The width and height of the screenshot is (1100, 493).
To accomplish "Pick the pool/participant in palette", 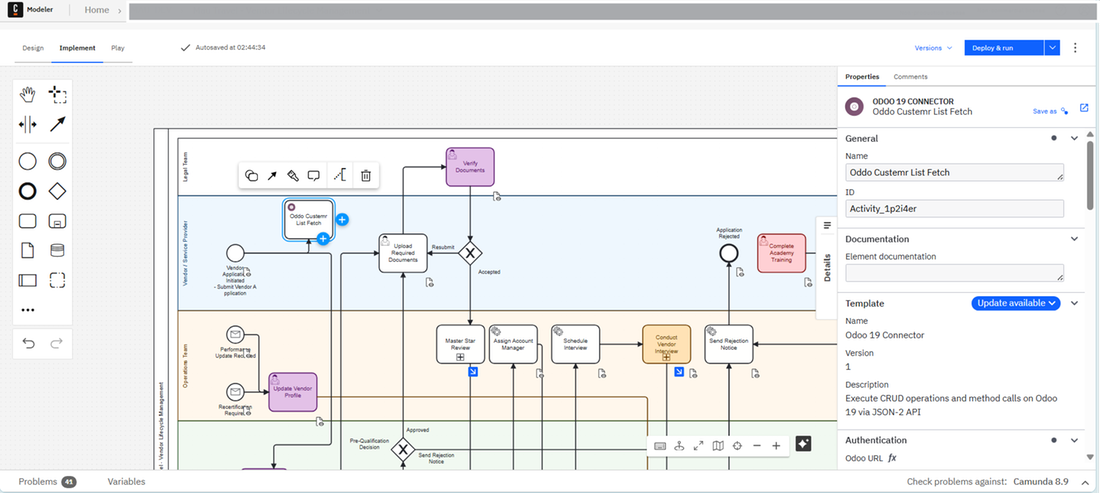I will tap(27, 281).
